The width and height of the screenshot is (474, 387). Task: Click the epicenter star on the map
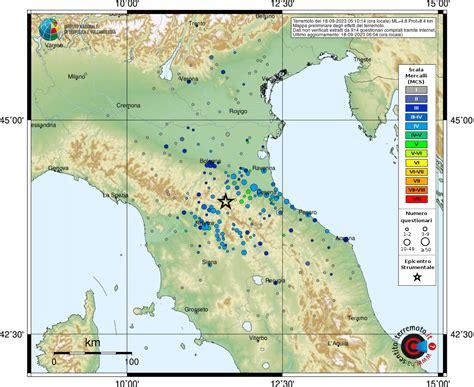coord(226,201)
